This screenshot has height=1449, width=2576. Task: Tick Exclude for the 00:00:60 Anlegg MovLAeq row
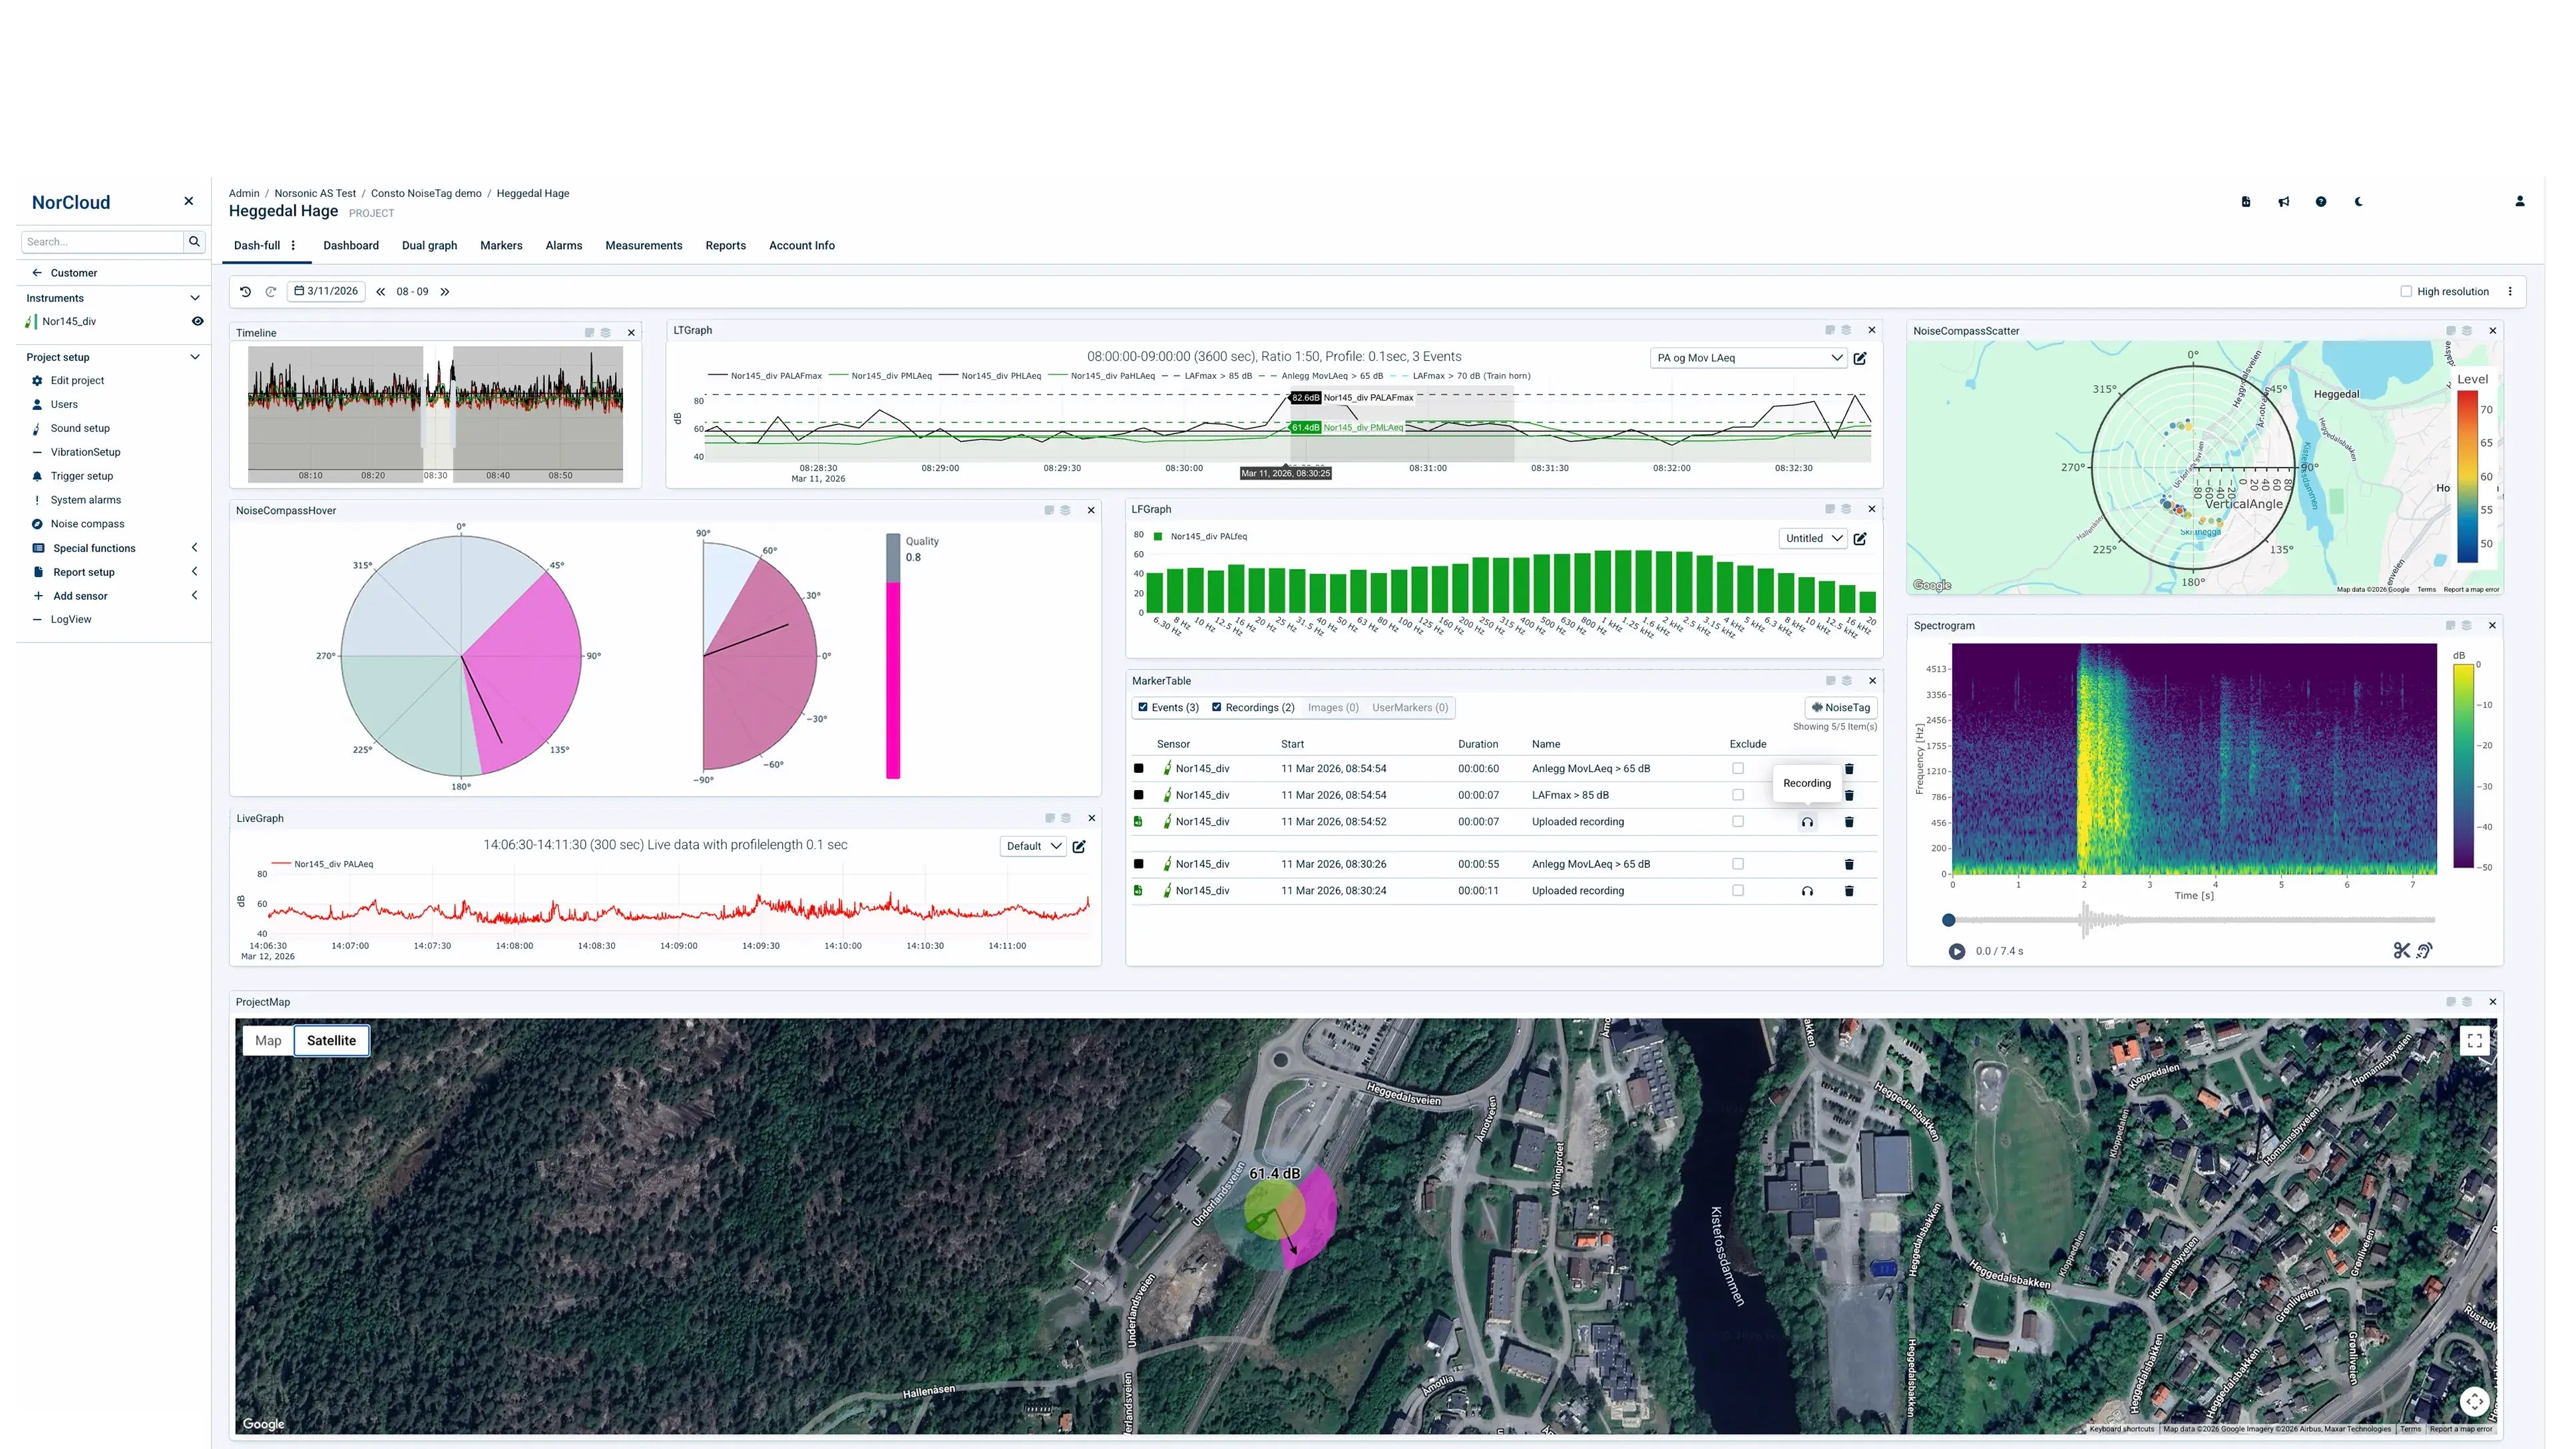tap(1738, 769)
